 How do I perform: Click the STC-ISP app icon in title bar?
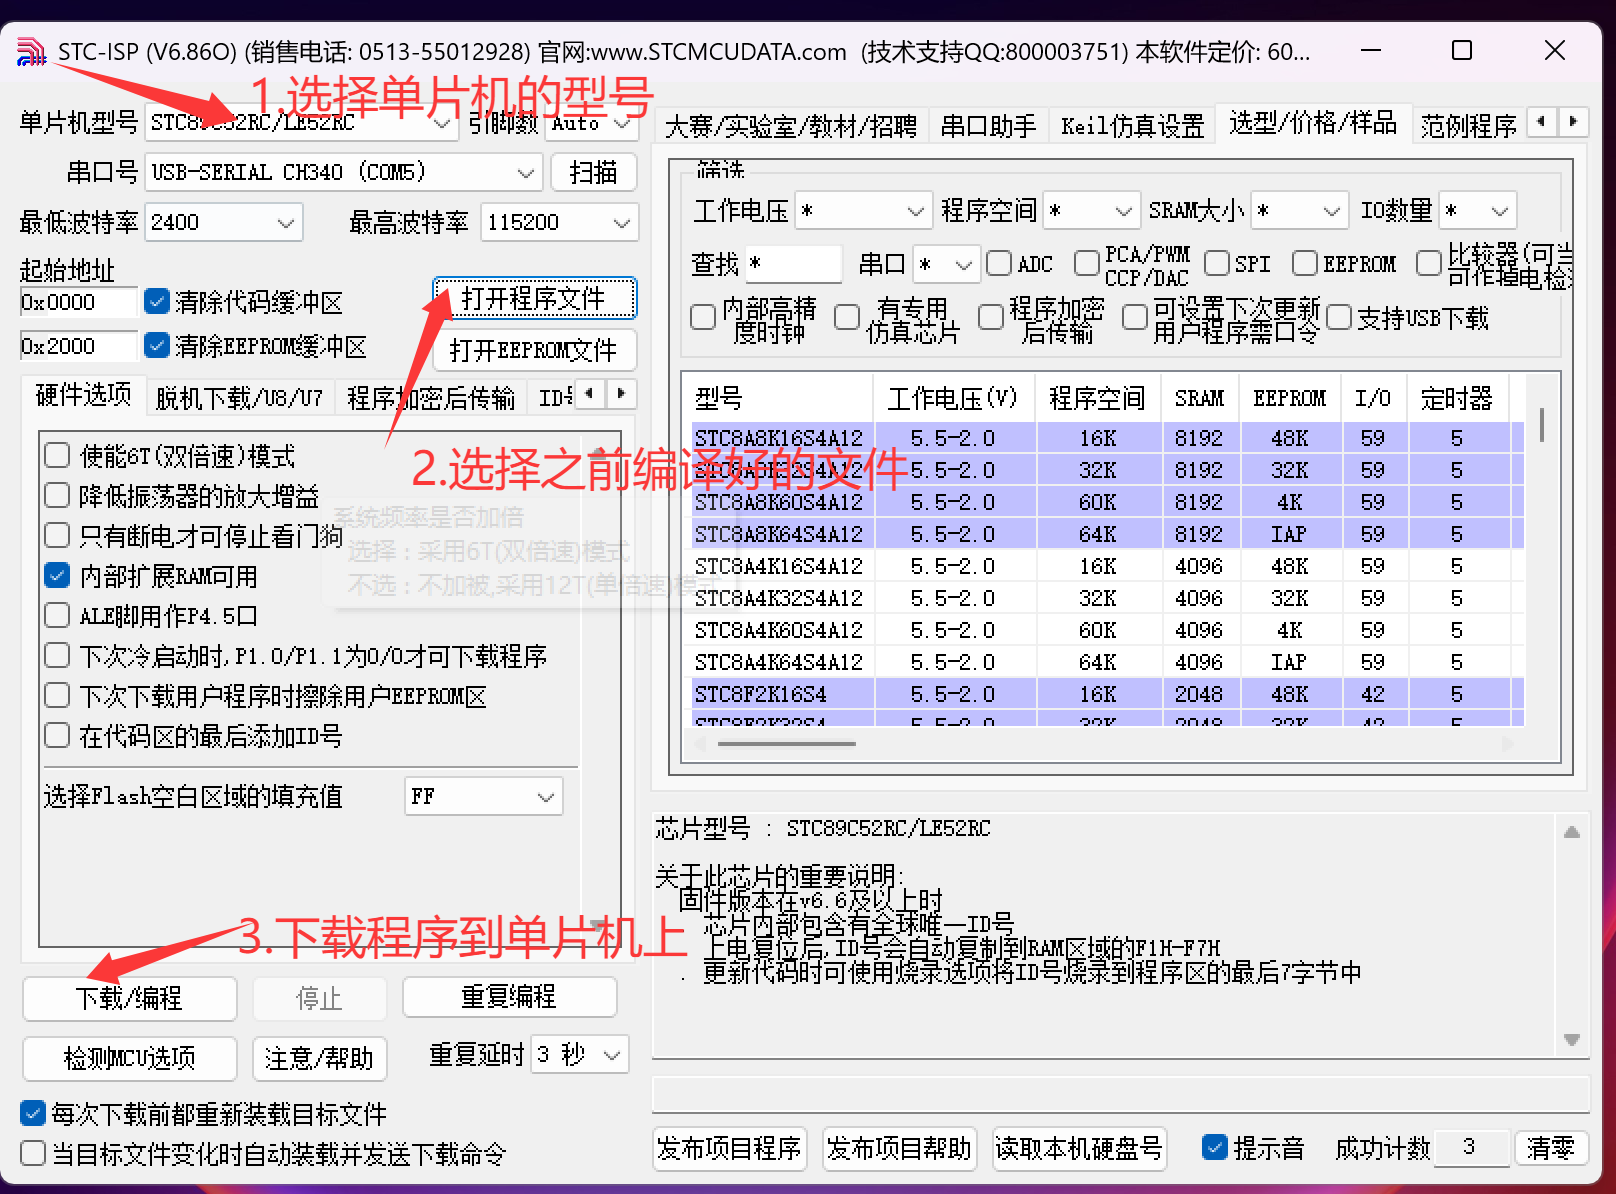[x=31, y=51]
